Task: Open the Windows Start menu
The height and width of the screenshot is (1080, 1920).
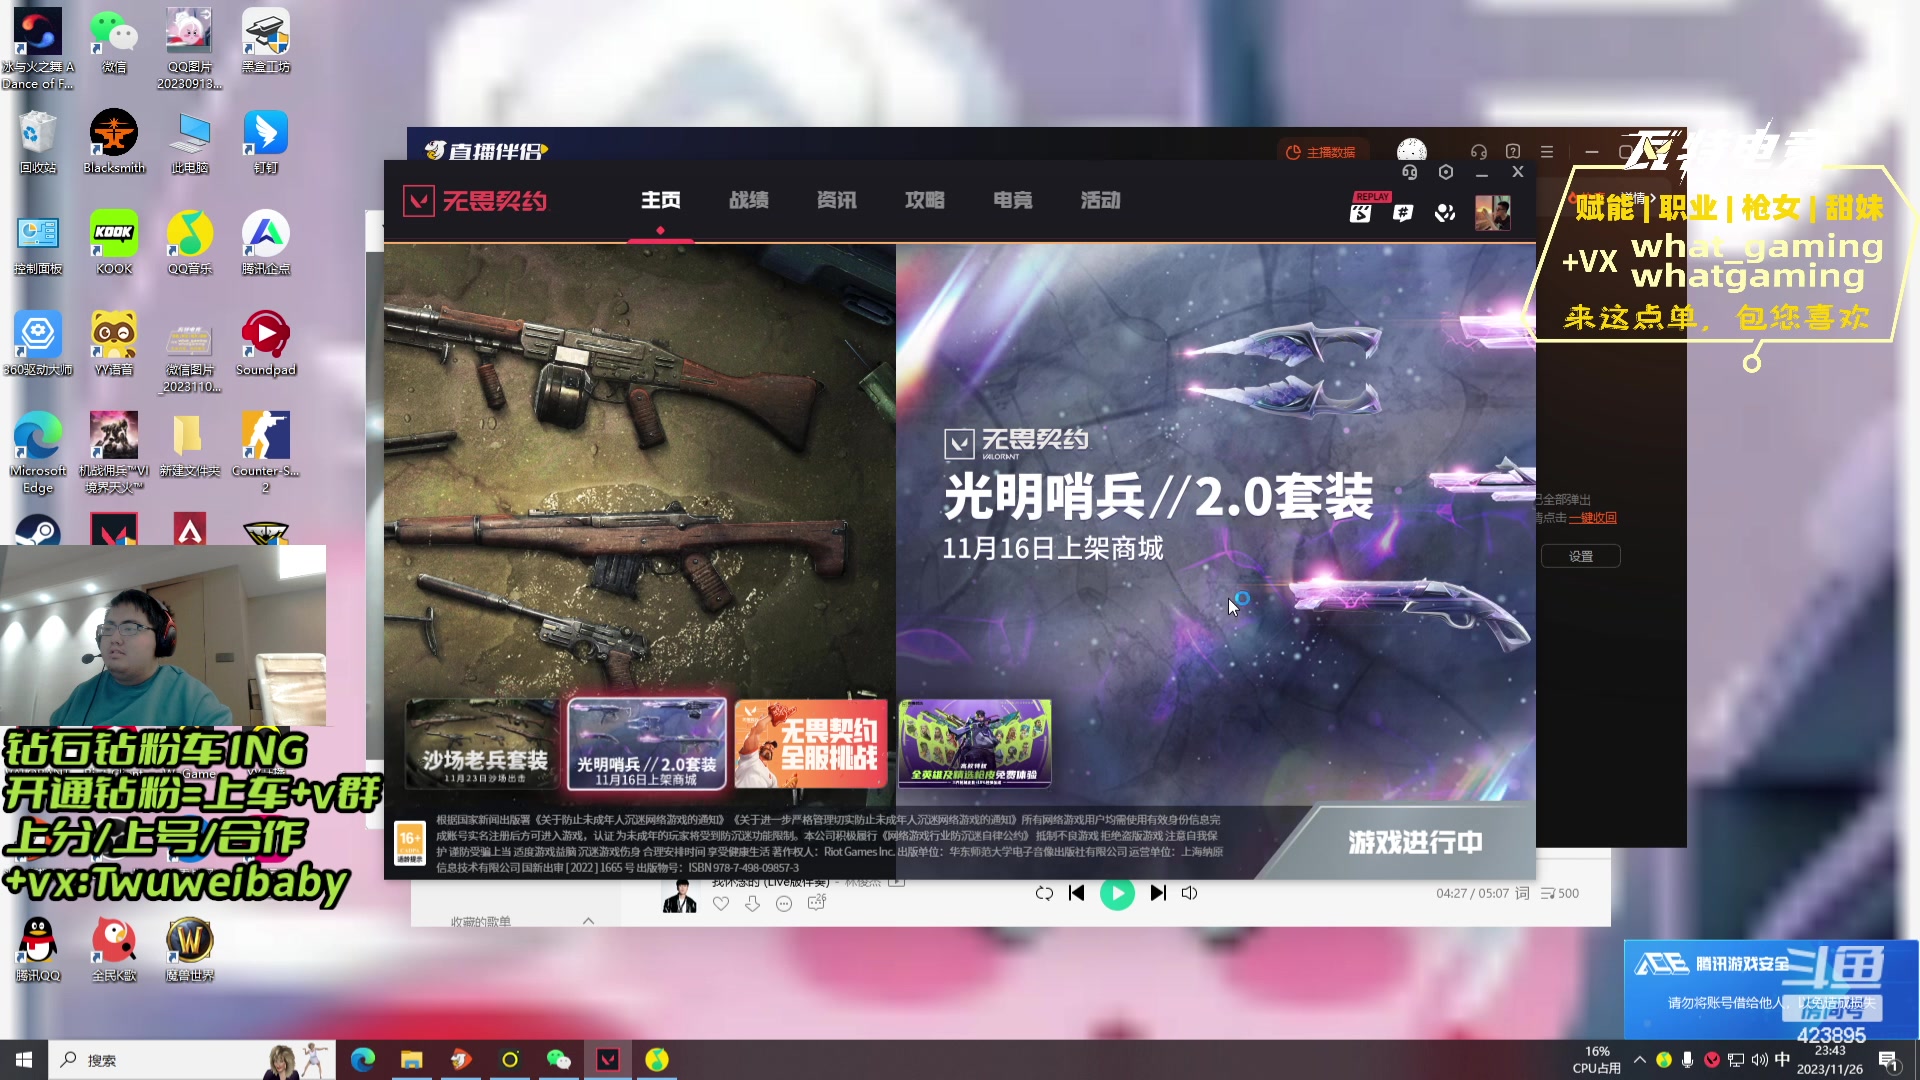Action: (24, 1060)
